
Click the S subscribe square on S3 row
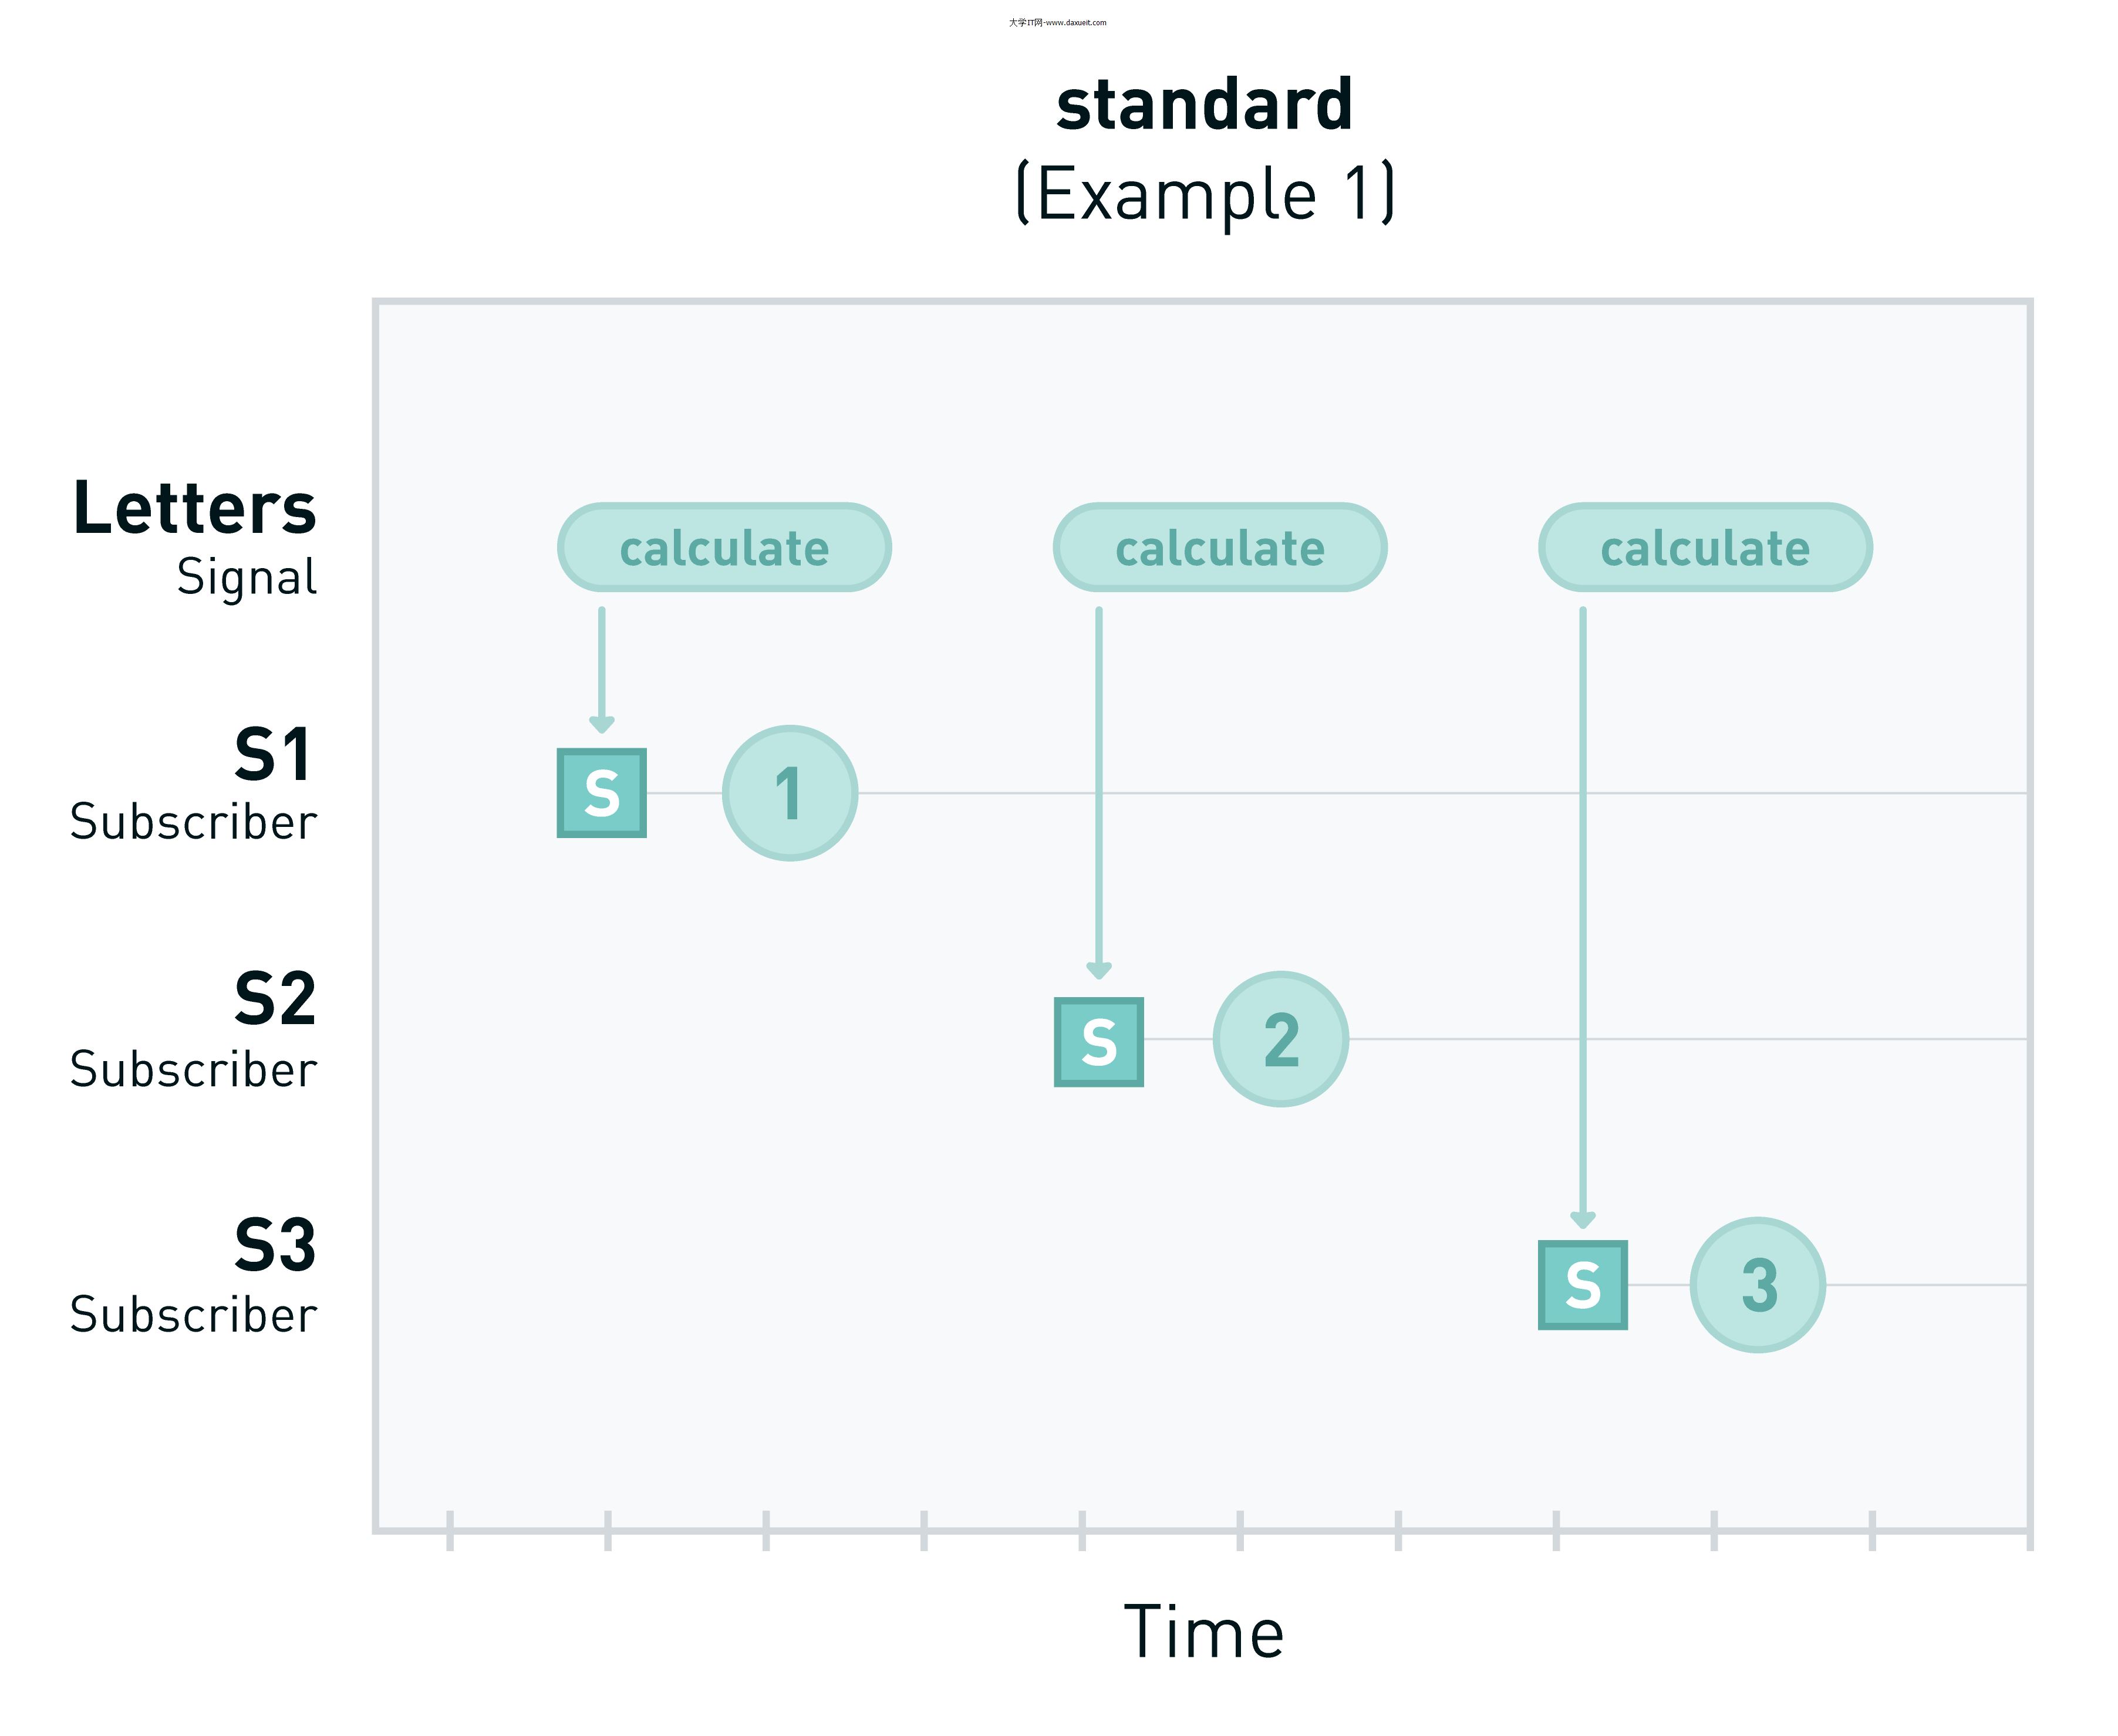click(1582, 1285)
